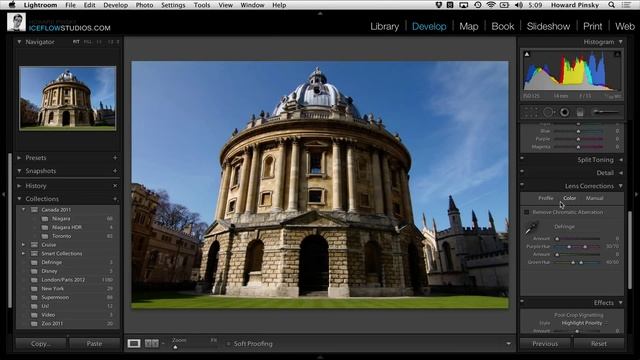The height and width of the screenshot is (360, 640).
Task: Expand the Detail panel
Action: click(621, 173)
